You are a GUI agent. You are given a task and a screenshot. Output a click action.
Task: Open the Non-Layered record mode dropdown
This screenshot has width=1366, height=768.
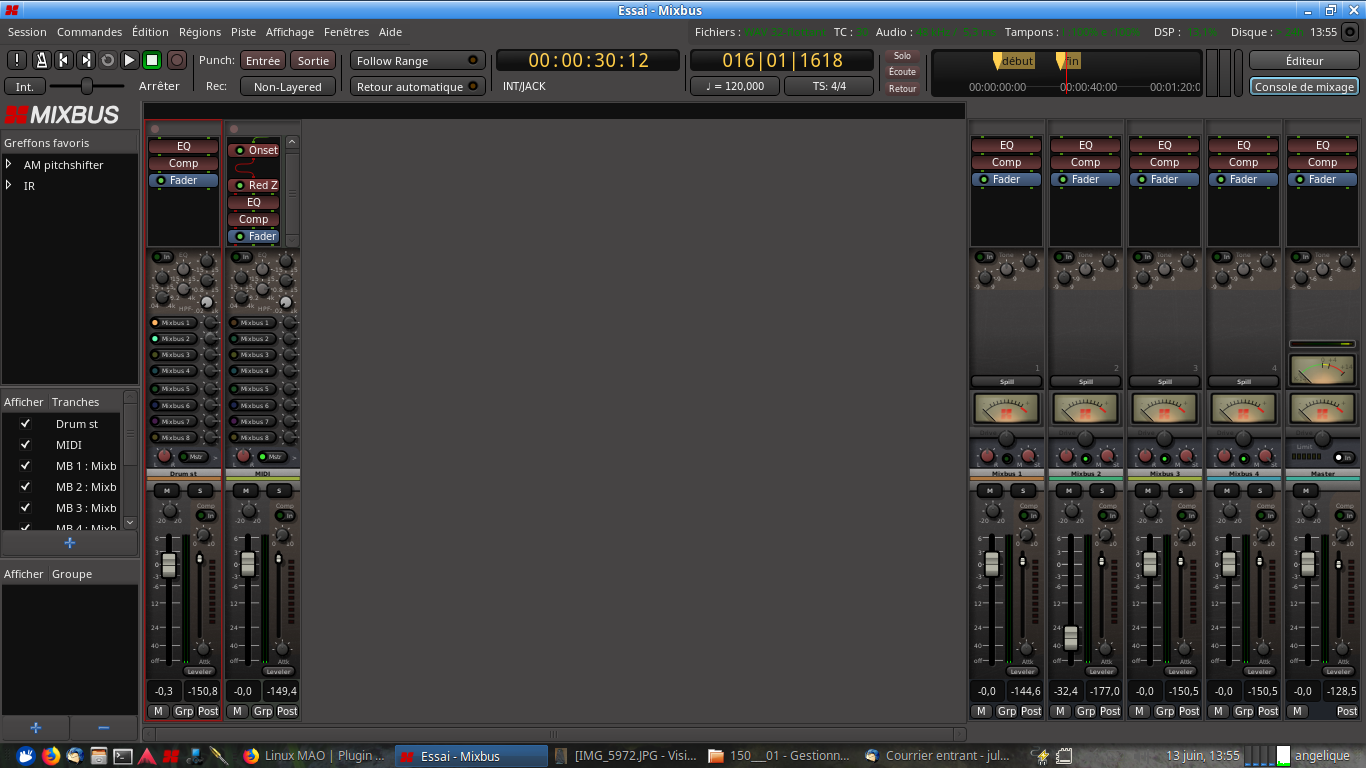(288, 86)
